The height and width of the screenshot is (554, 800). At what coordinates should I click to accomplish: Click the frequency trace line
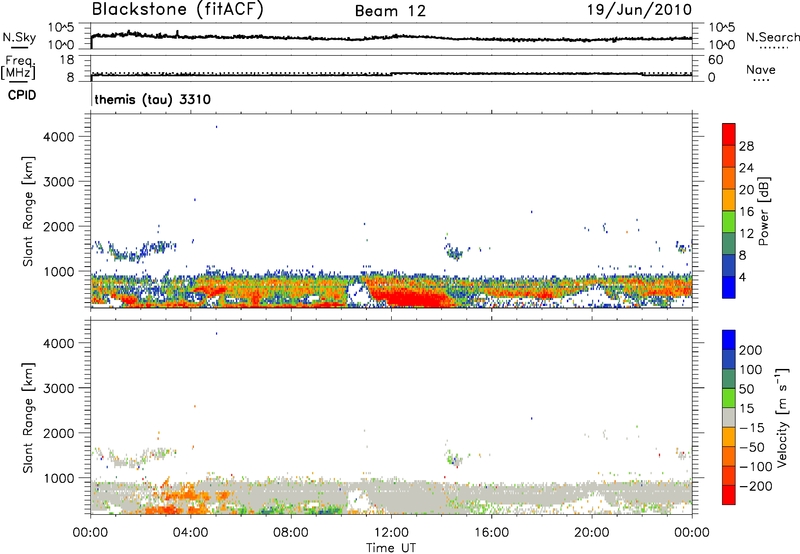pyautogui.click(x=391, y=74)
